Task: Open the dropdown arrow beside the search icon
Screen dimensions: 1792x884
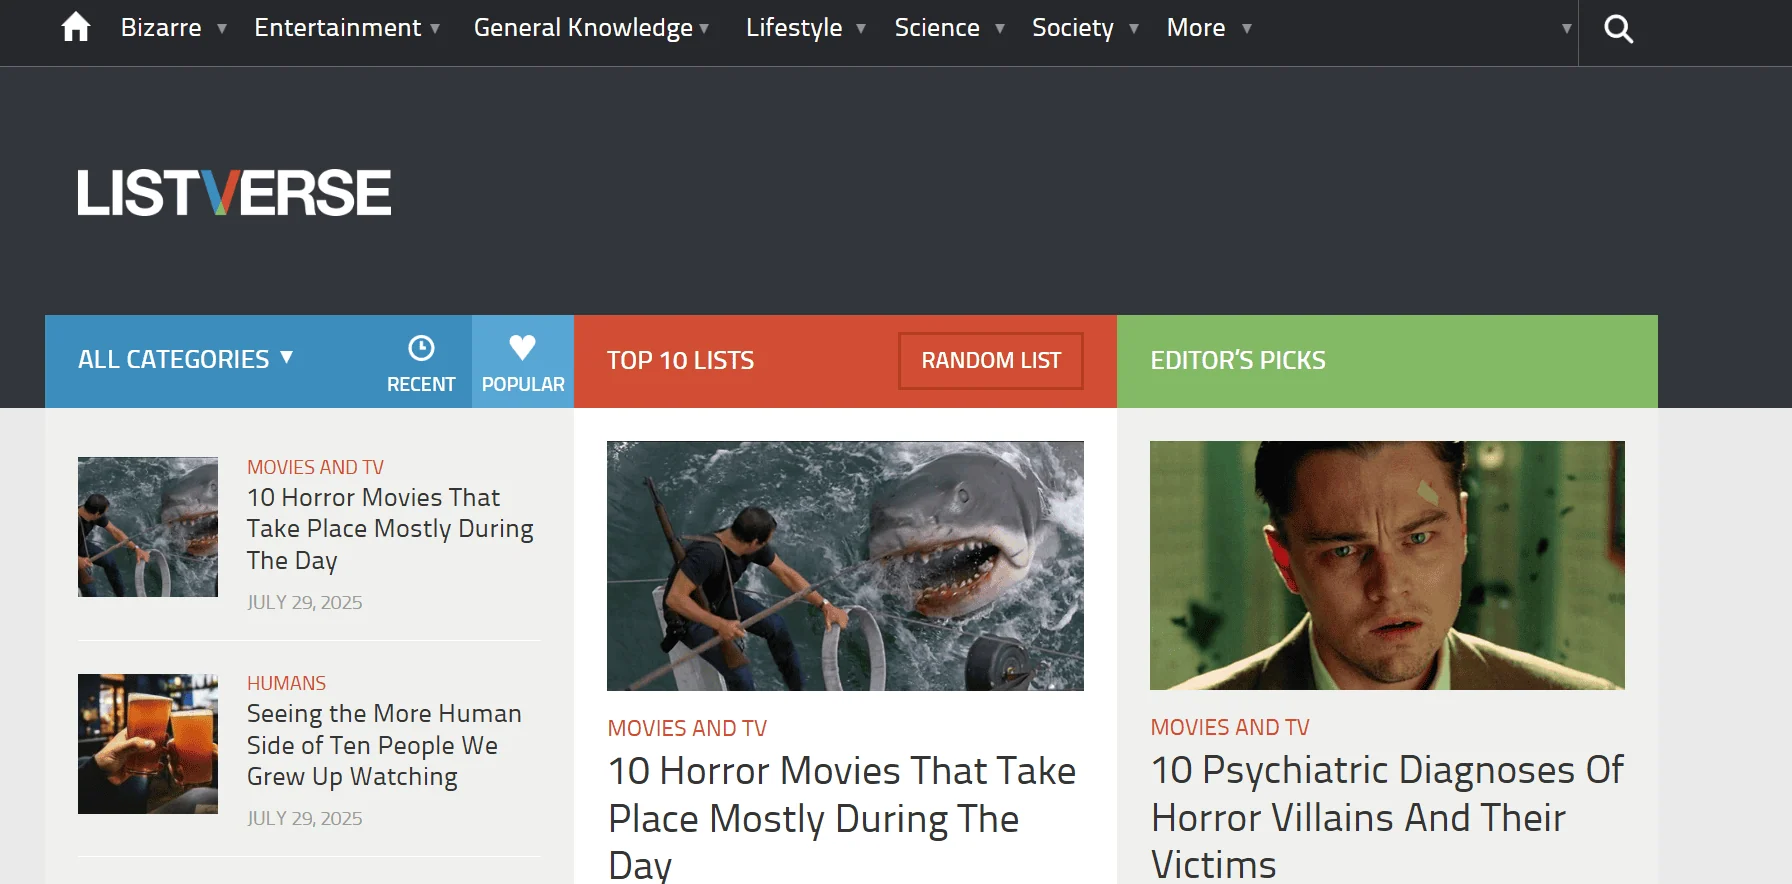Action: [1566, 29]
